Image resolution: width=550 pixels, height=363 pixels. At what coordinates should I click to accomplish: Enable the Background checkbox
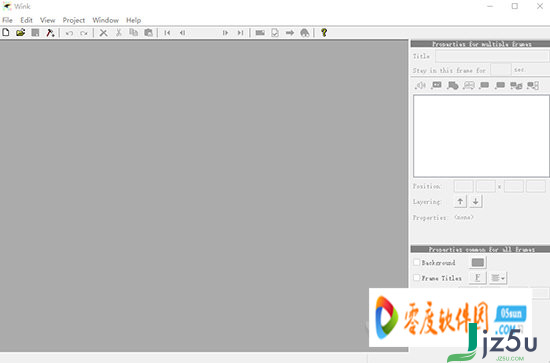tap(416, 262)
